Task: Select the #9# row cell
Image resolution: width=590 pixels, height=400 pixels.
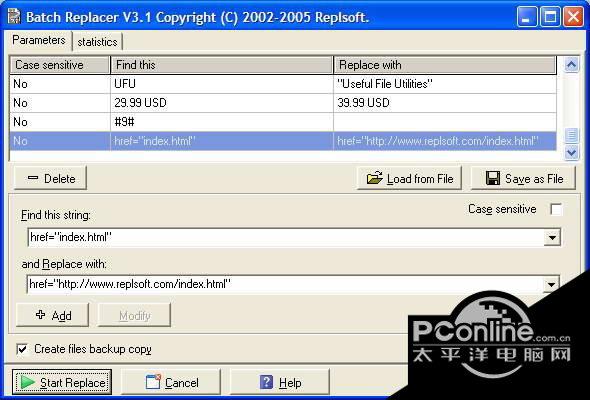Action: 222,122
